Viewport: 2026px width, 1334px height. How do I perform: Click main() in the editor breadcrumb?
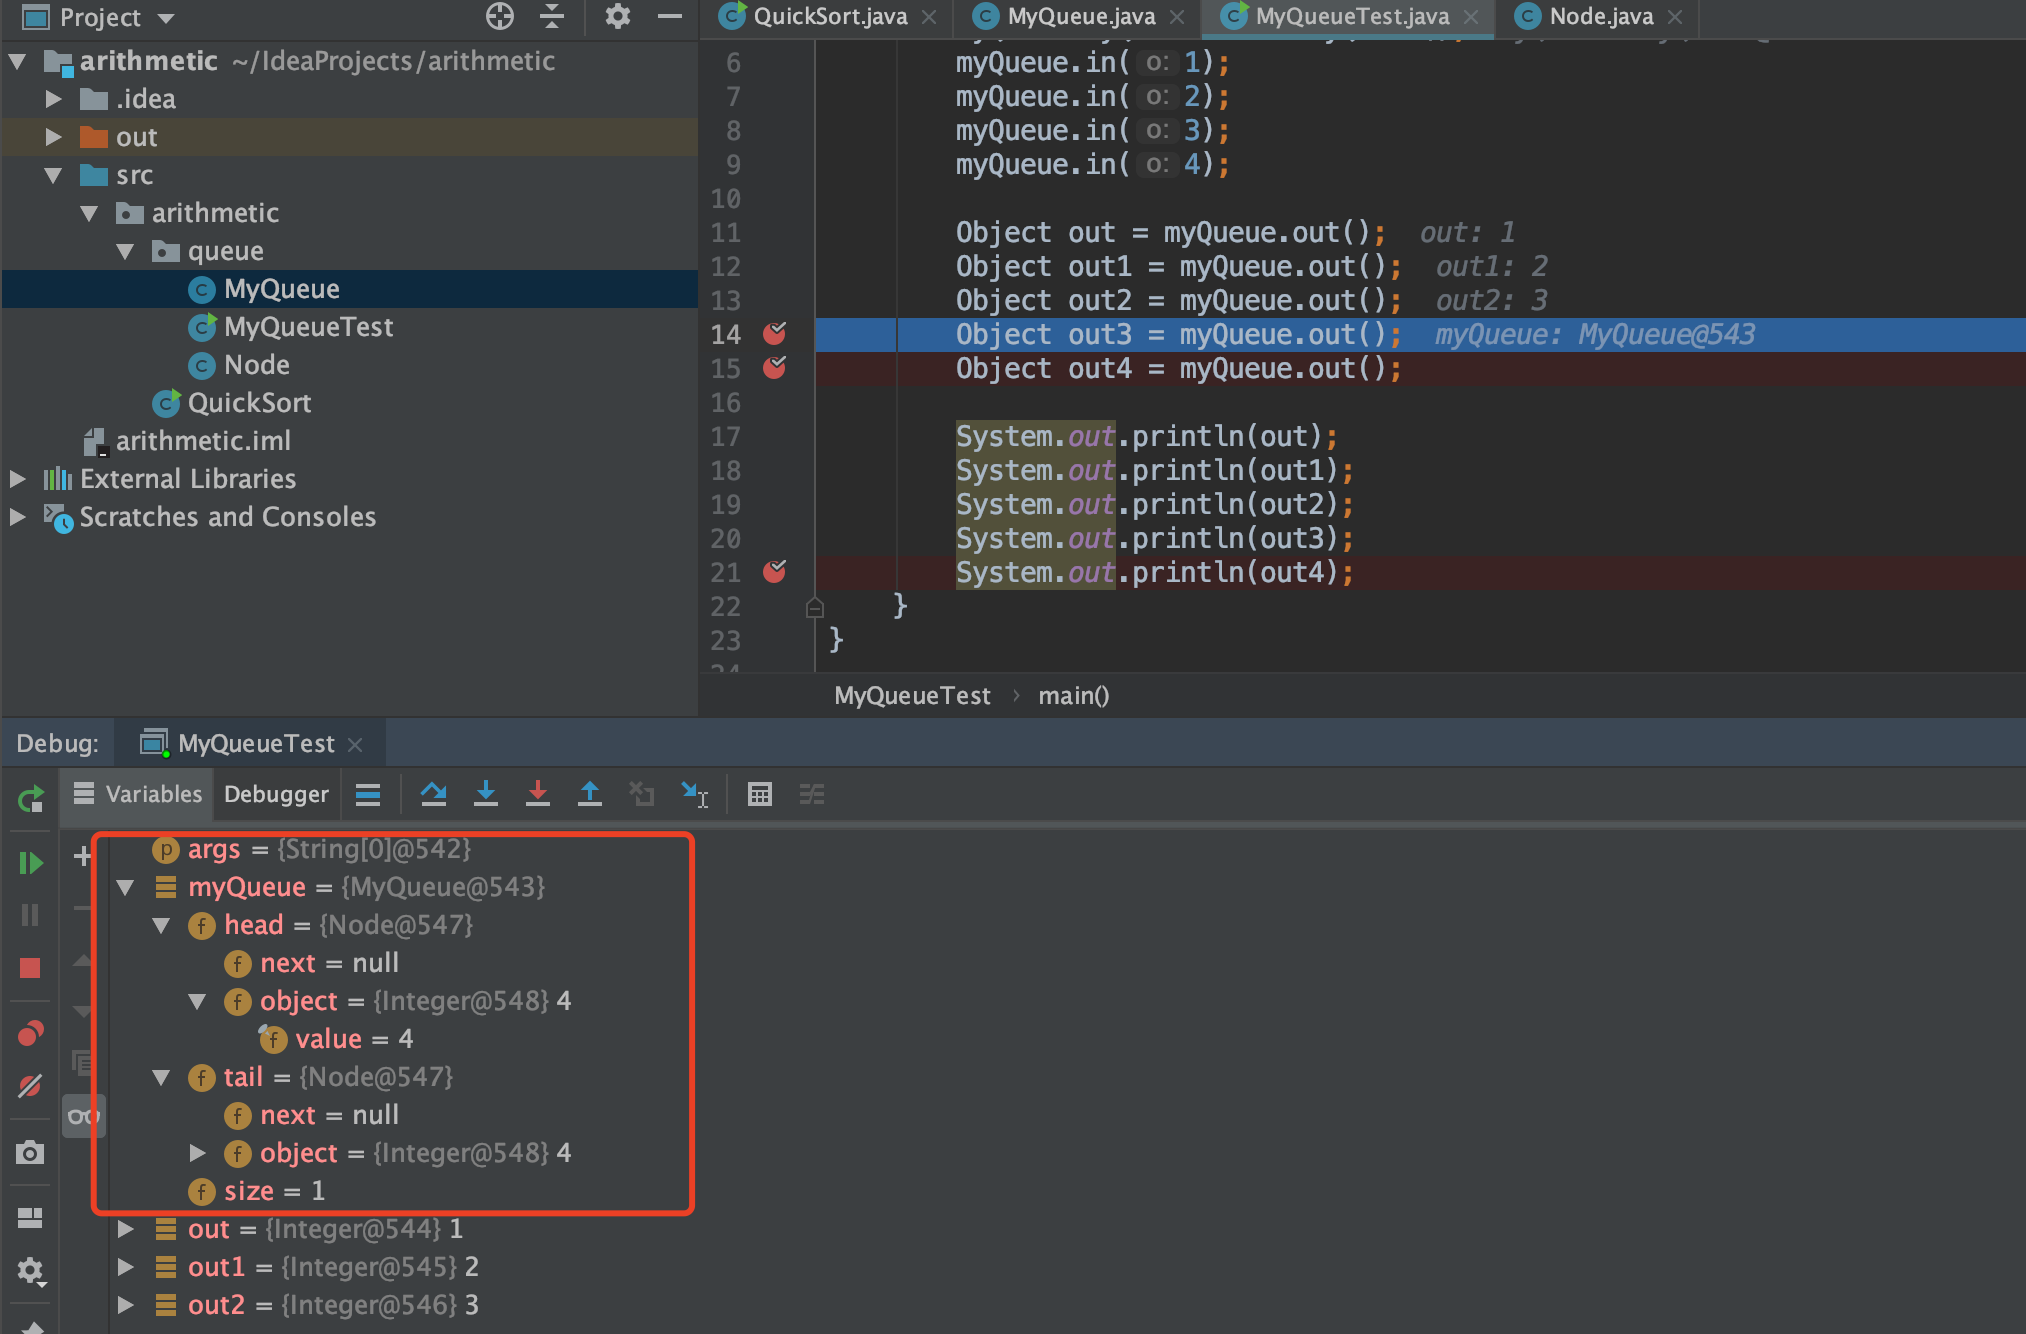[1073, 696]
